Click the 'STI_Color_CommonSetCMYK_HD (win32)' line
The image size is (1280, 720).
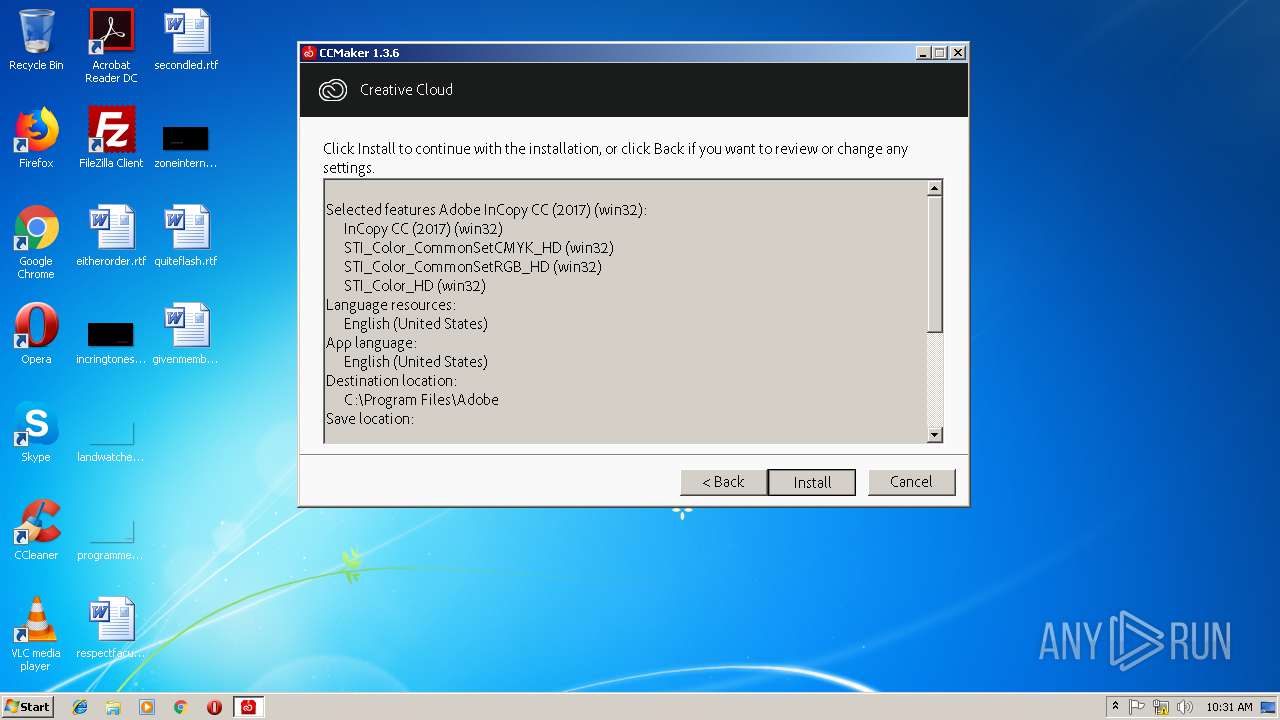tap(479, 248)
